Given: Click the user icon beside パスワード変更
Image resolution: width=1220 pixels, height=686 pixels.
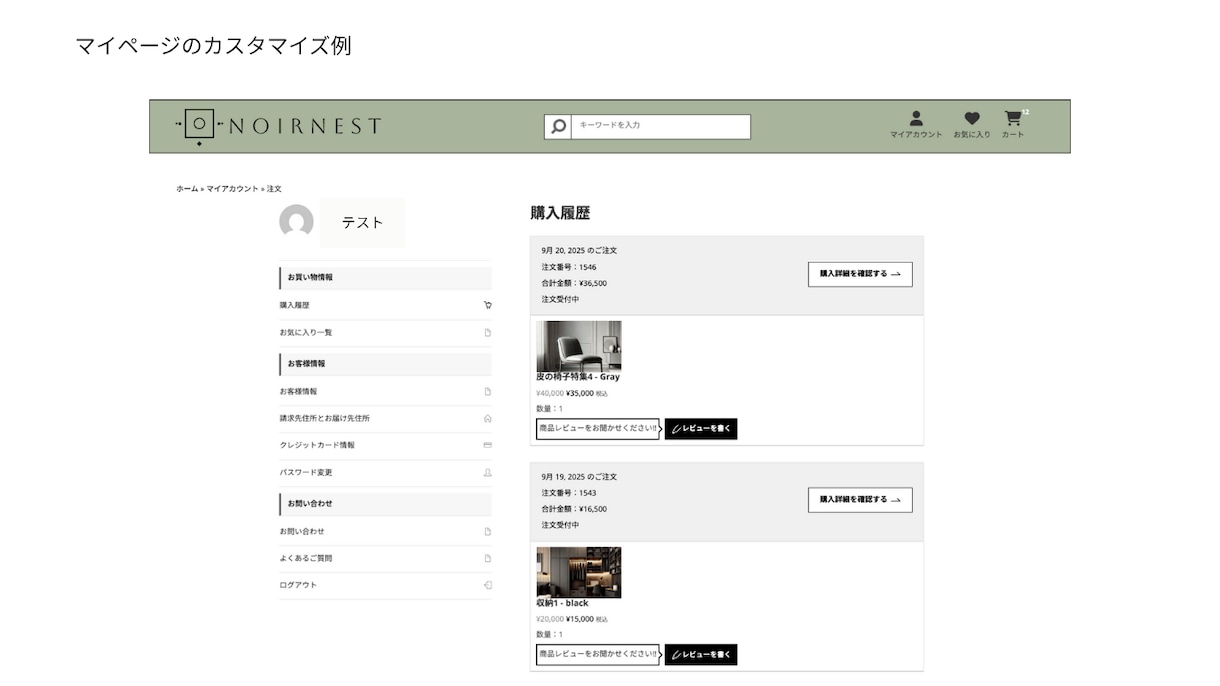Looking at the screenshot, I should (x=488, y=472).
